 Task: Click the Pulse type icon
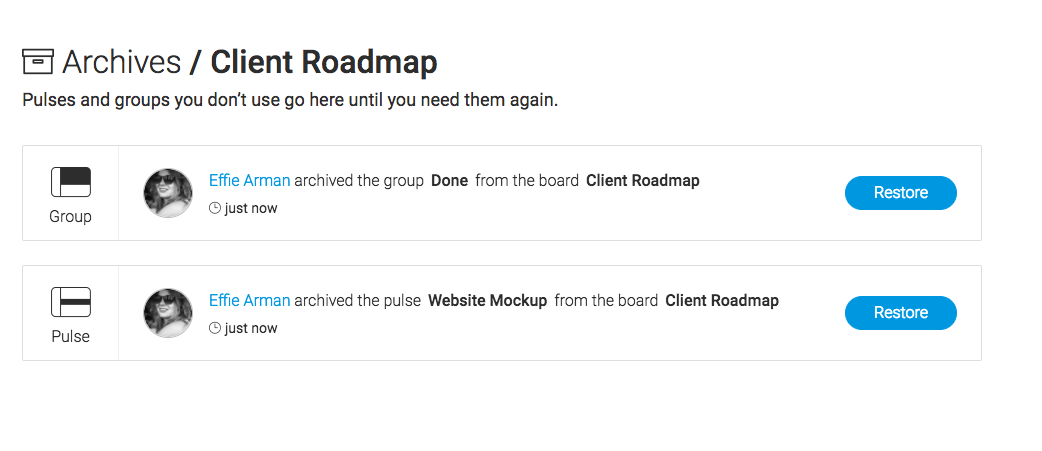pyautogui.click(x=70, y=302)
